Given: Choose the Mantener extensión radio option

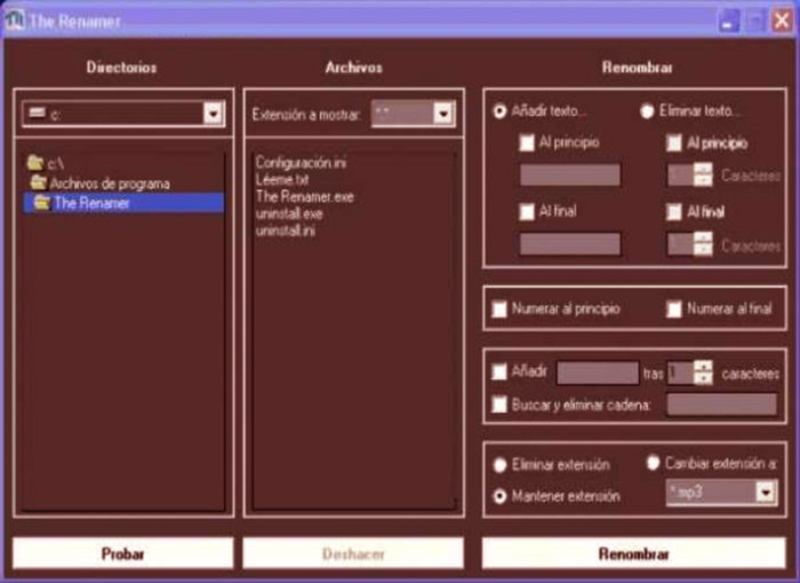Looking at the screenshot, I should coord(500,496).
